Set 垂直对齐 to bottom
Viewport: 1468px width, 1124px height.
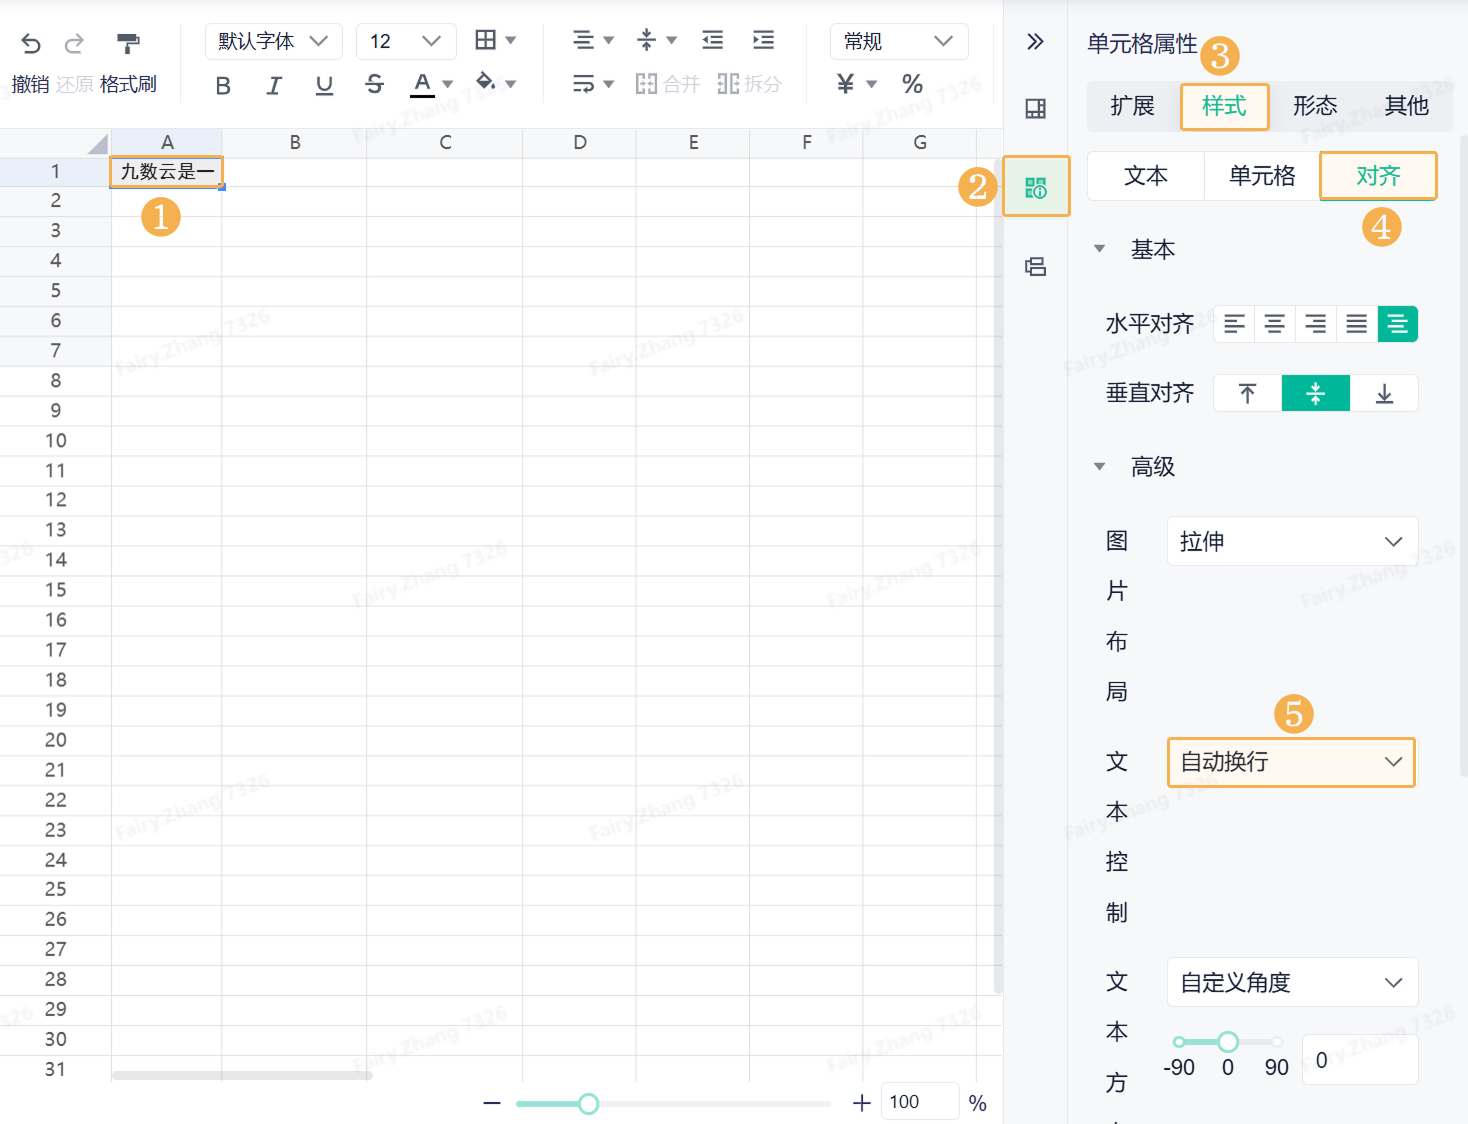(1384, 393)
